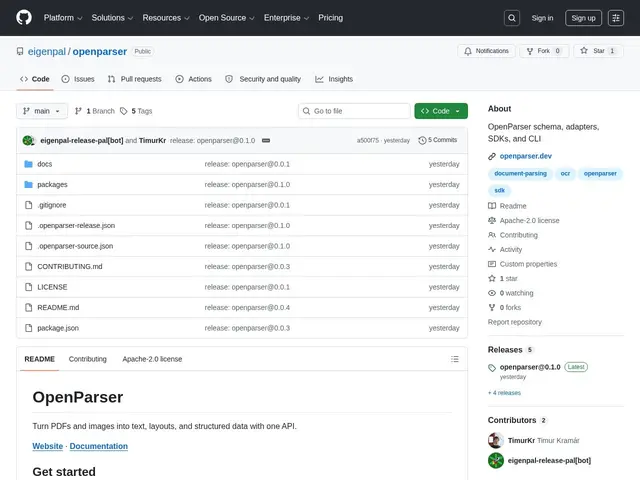
Task: Click the fork icon beside 0 forks
Action: coord(492,307)
